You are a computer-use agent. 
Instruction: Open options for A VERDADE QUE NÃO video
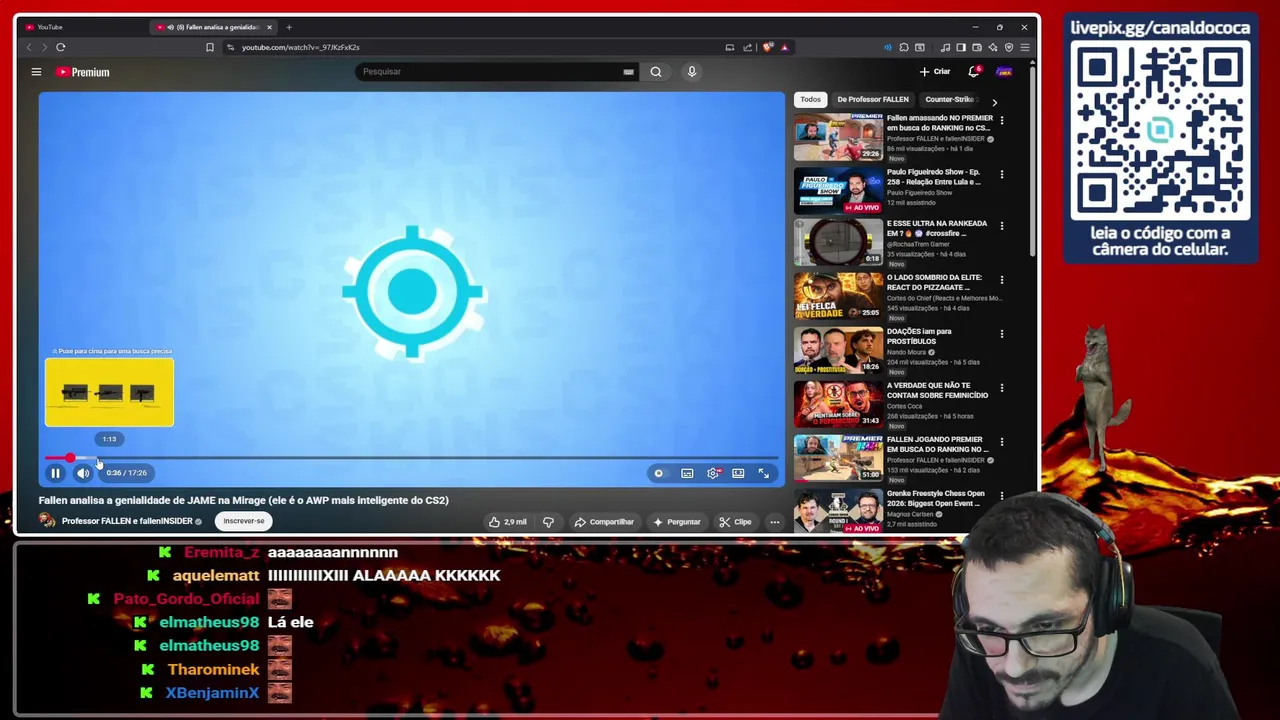[1002, 388]
